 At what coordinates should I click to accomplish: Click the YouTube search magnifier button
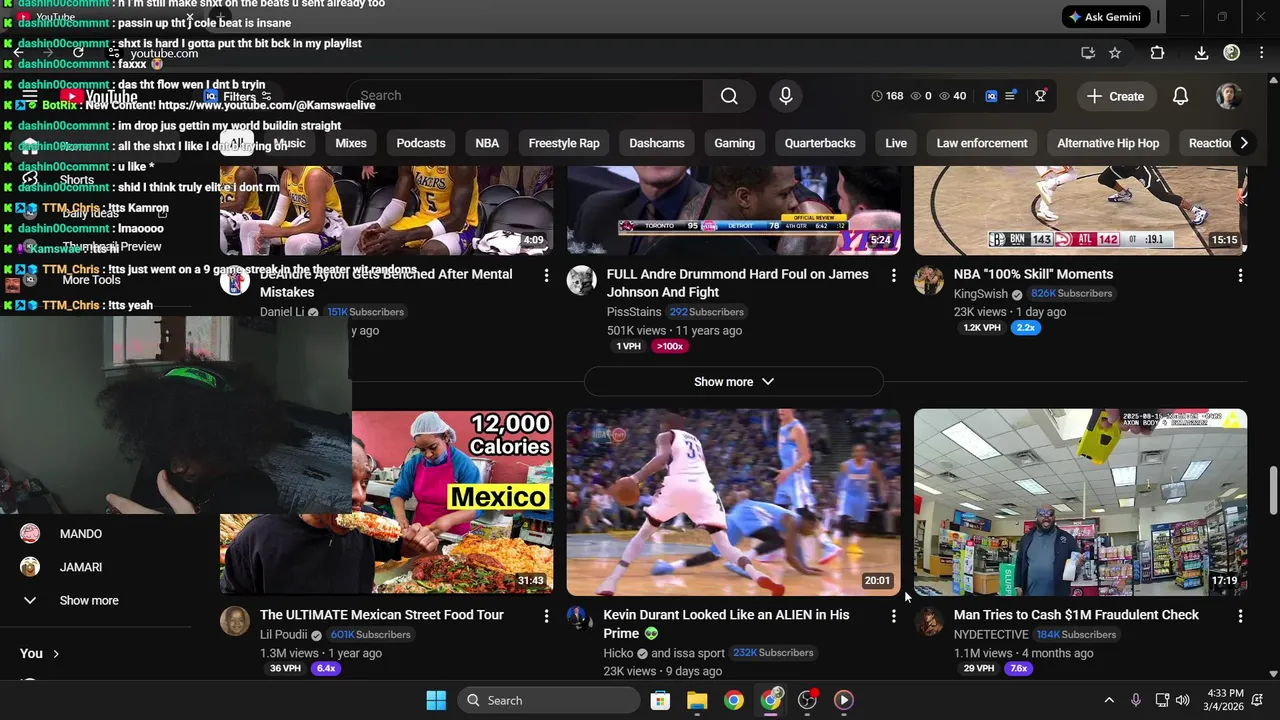point(729,96)
